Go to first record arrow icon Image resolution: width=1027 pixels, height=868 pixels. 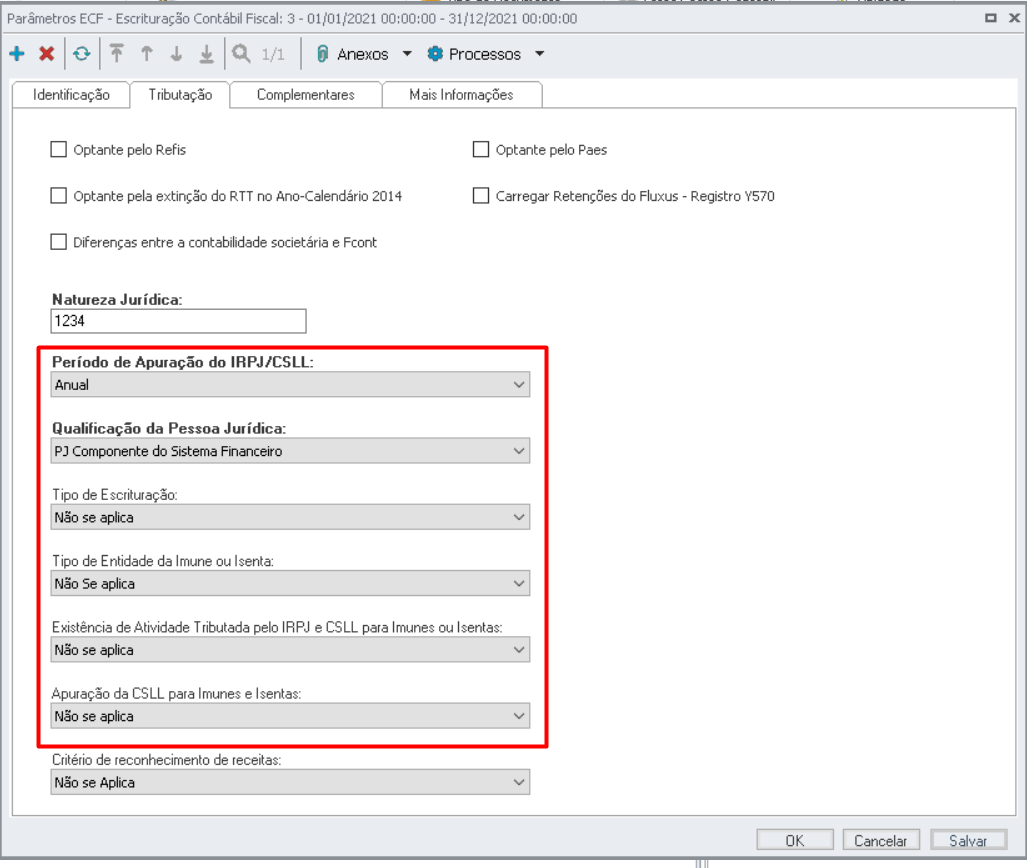pos(117,54)
